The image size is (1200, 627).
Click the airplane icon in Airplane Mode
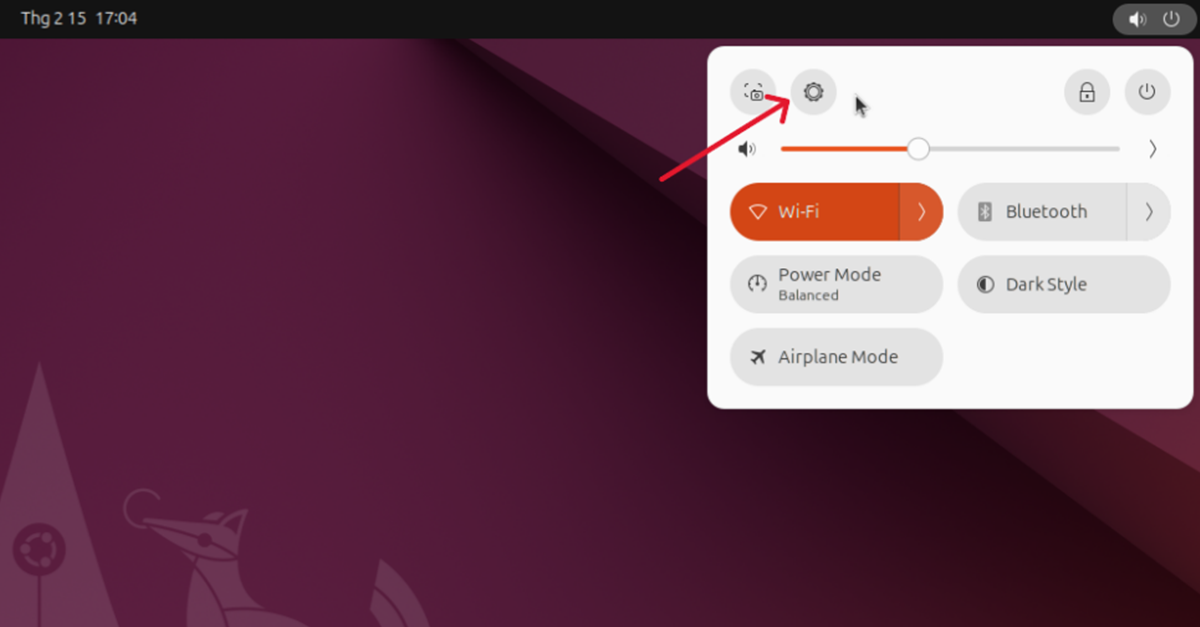757,357
